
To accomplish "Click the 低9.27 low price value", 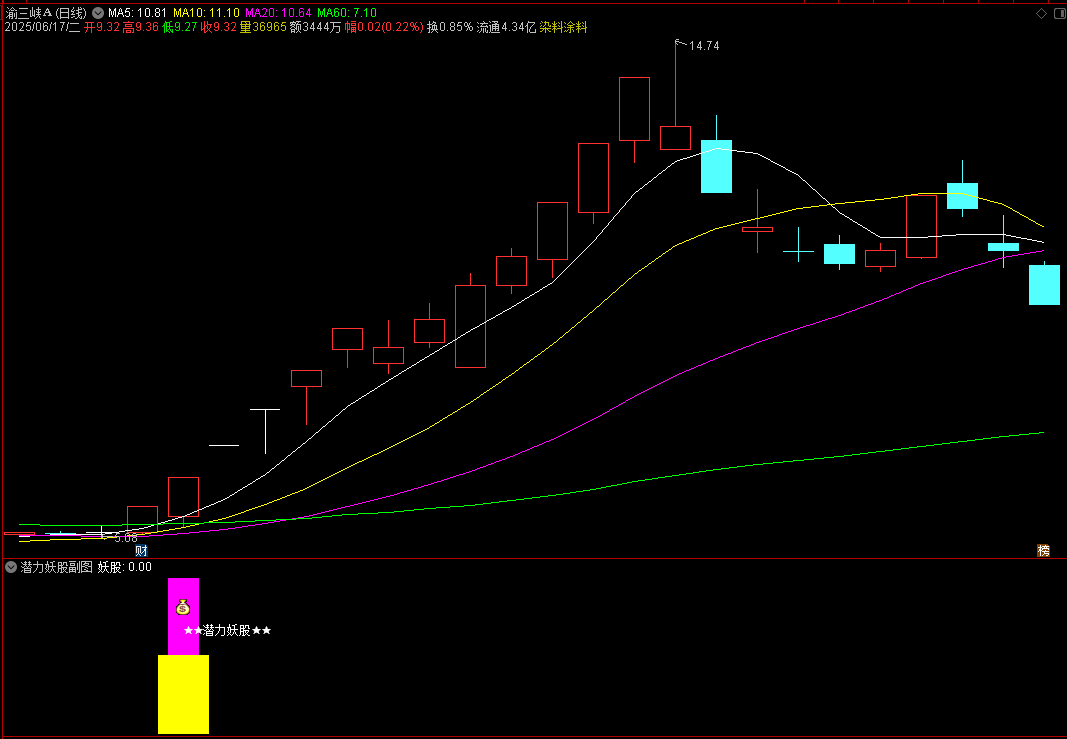I will [180, 27].
